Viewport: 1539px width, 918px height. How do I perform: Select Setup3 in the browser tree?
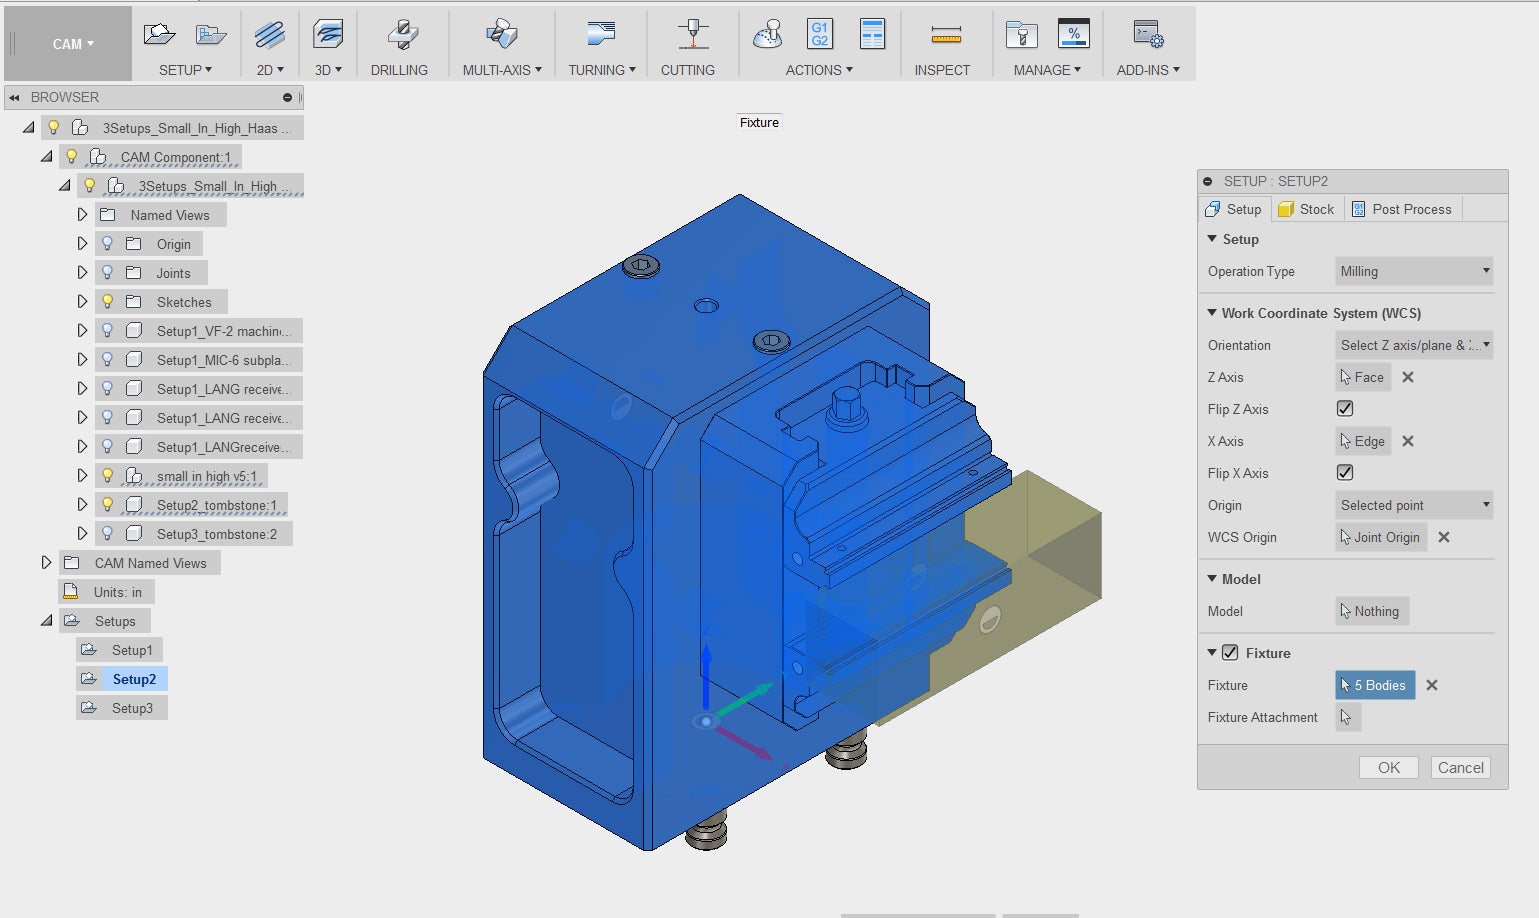pyautogui.click(x=132, y=708)
